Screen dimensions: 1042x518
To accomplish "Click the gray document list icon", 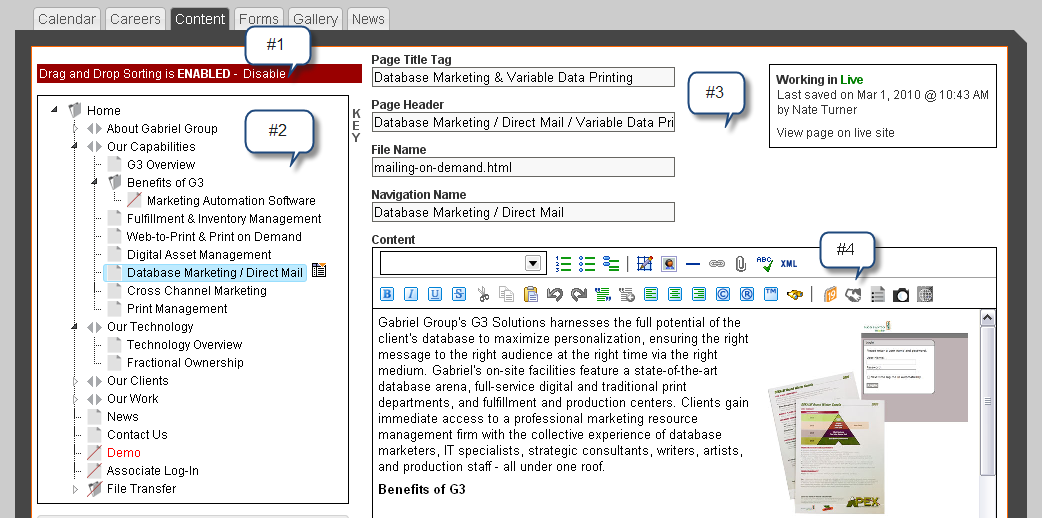I will pos(877,294).
